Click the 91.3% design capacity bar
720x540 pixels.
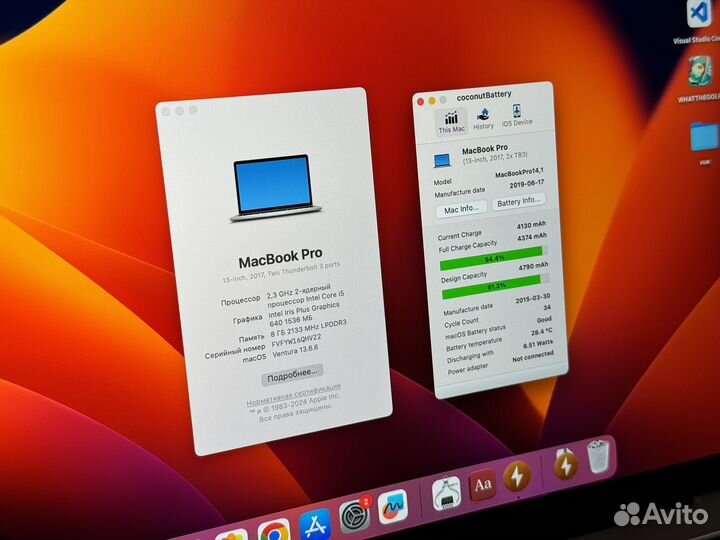(495, 286)
